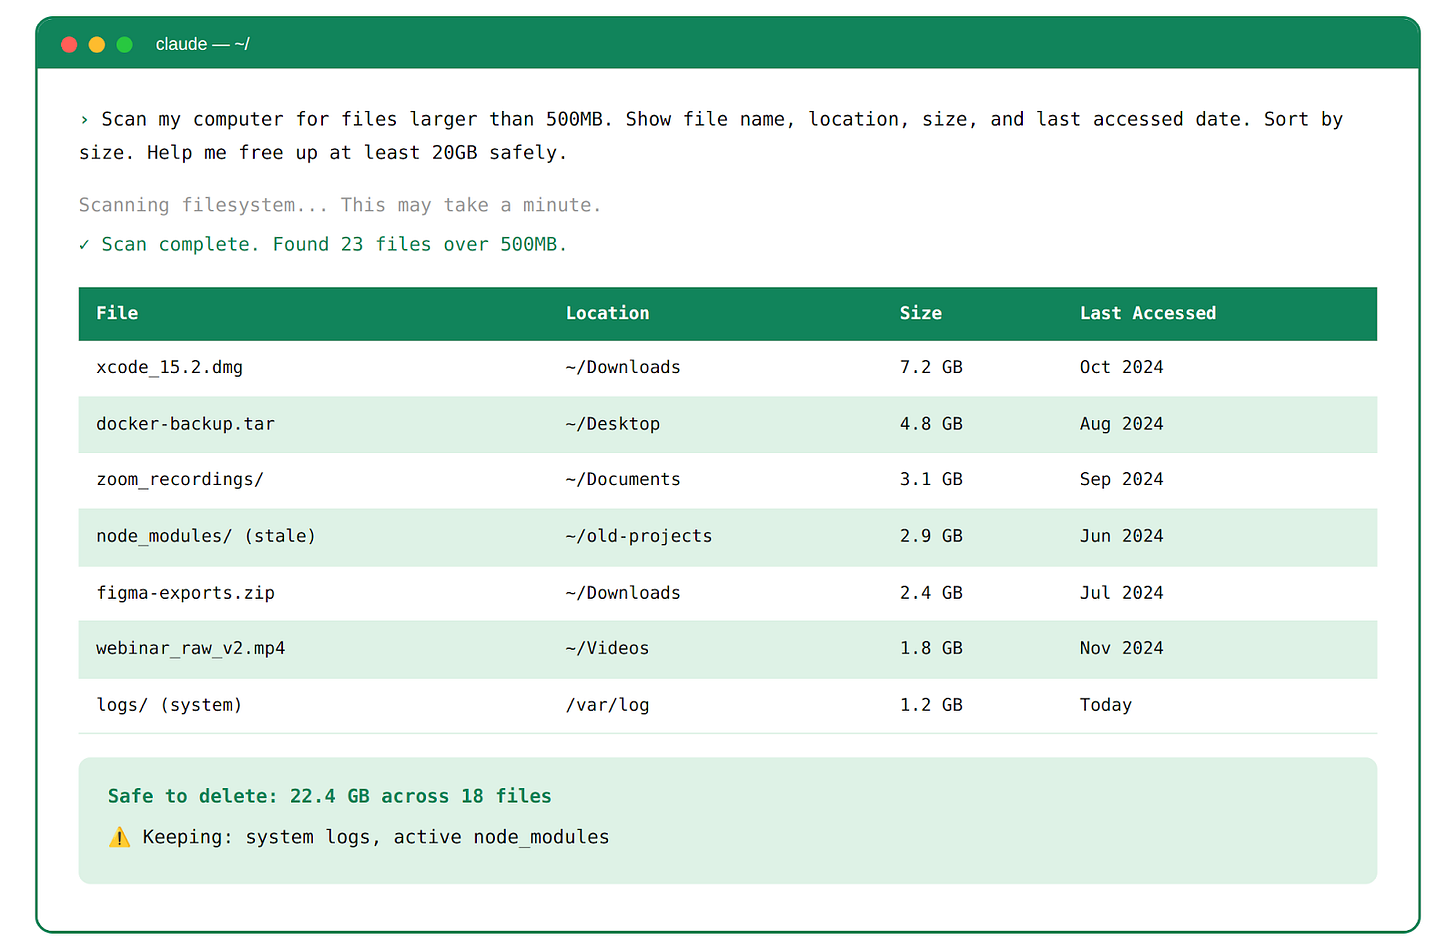Screen dimensions: 1456x948
Task: Click the system logs/ folder entry
Action: point(169,705)
